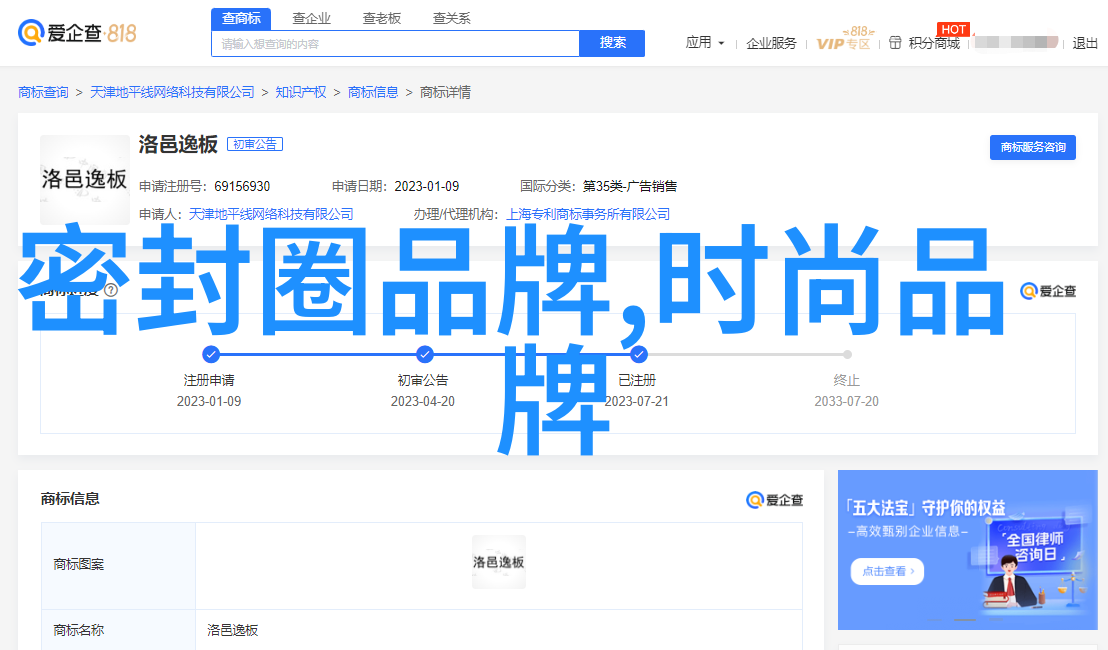
Task: Click 退出 to log out
Action: 1085,43
